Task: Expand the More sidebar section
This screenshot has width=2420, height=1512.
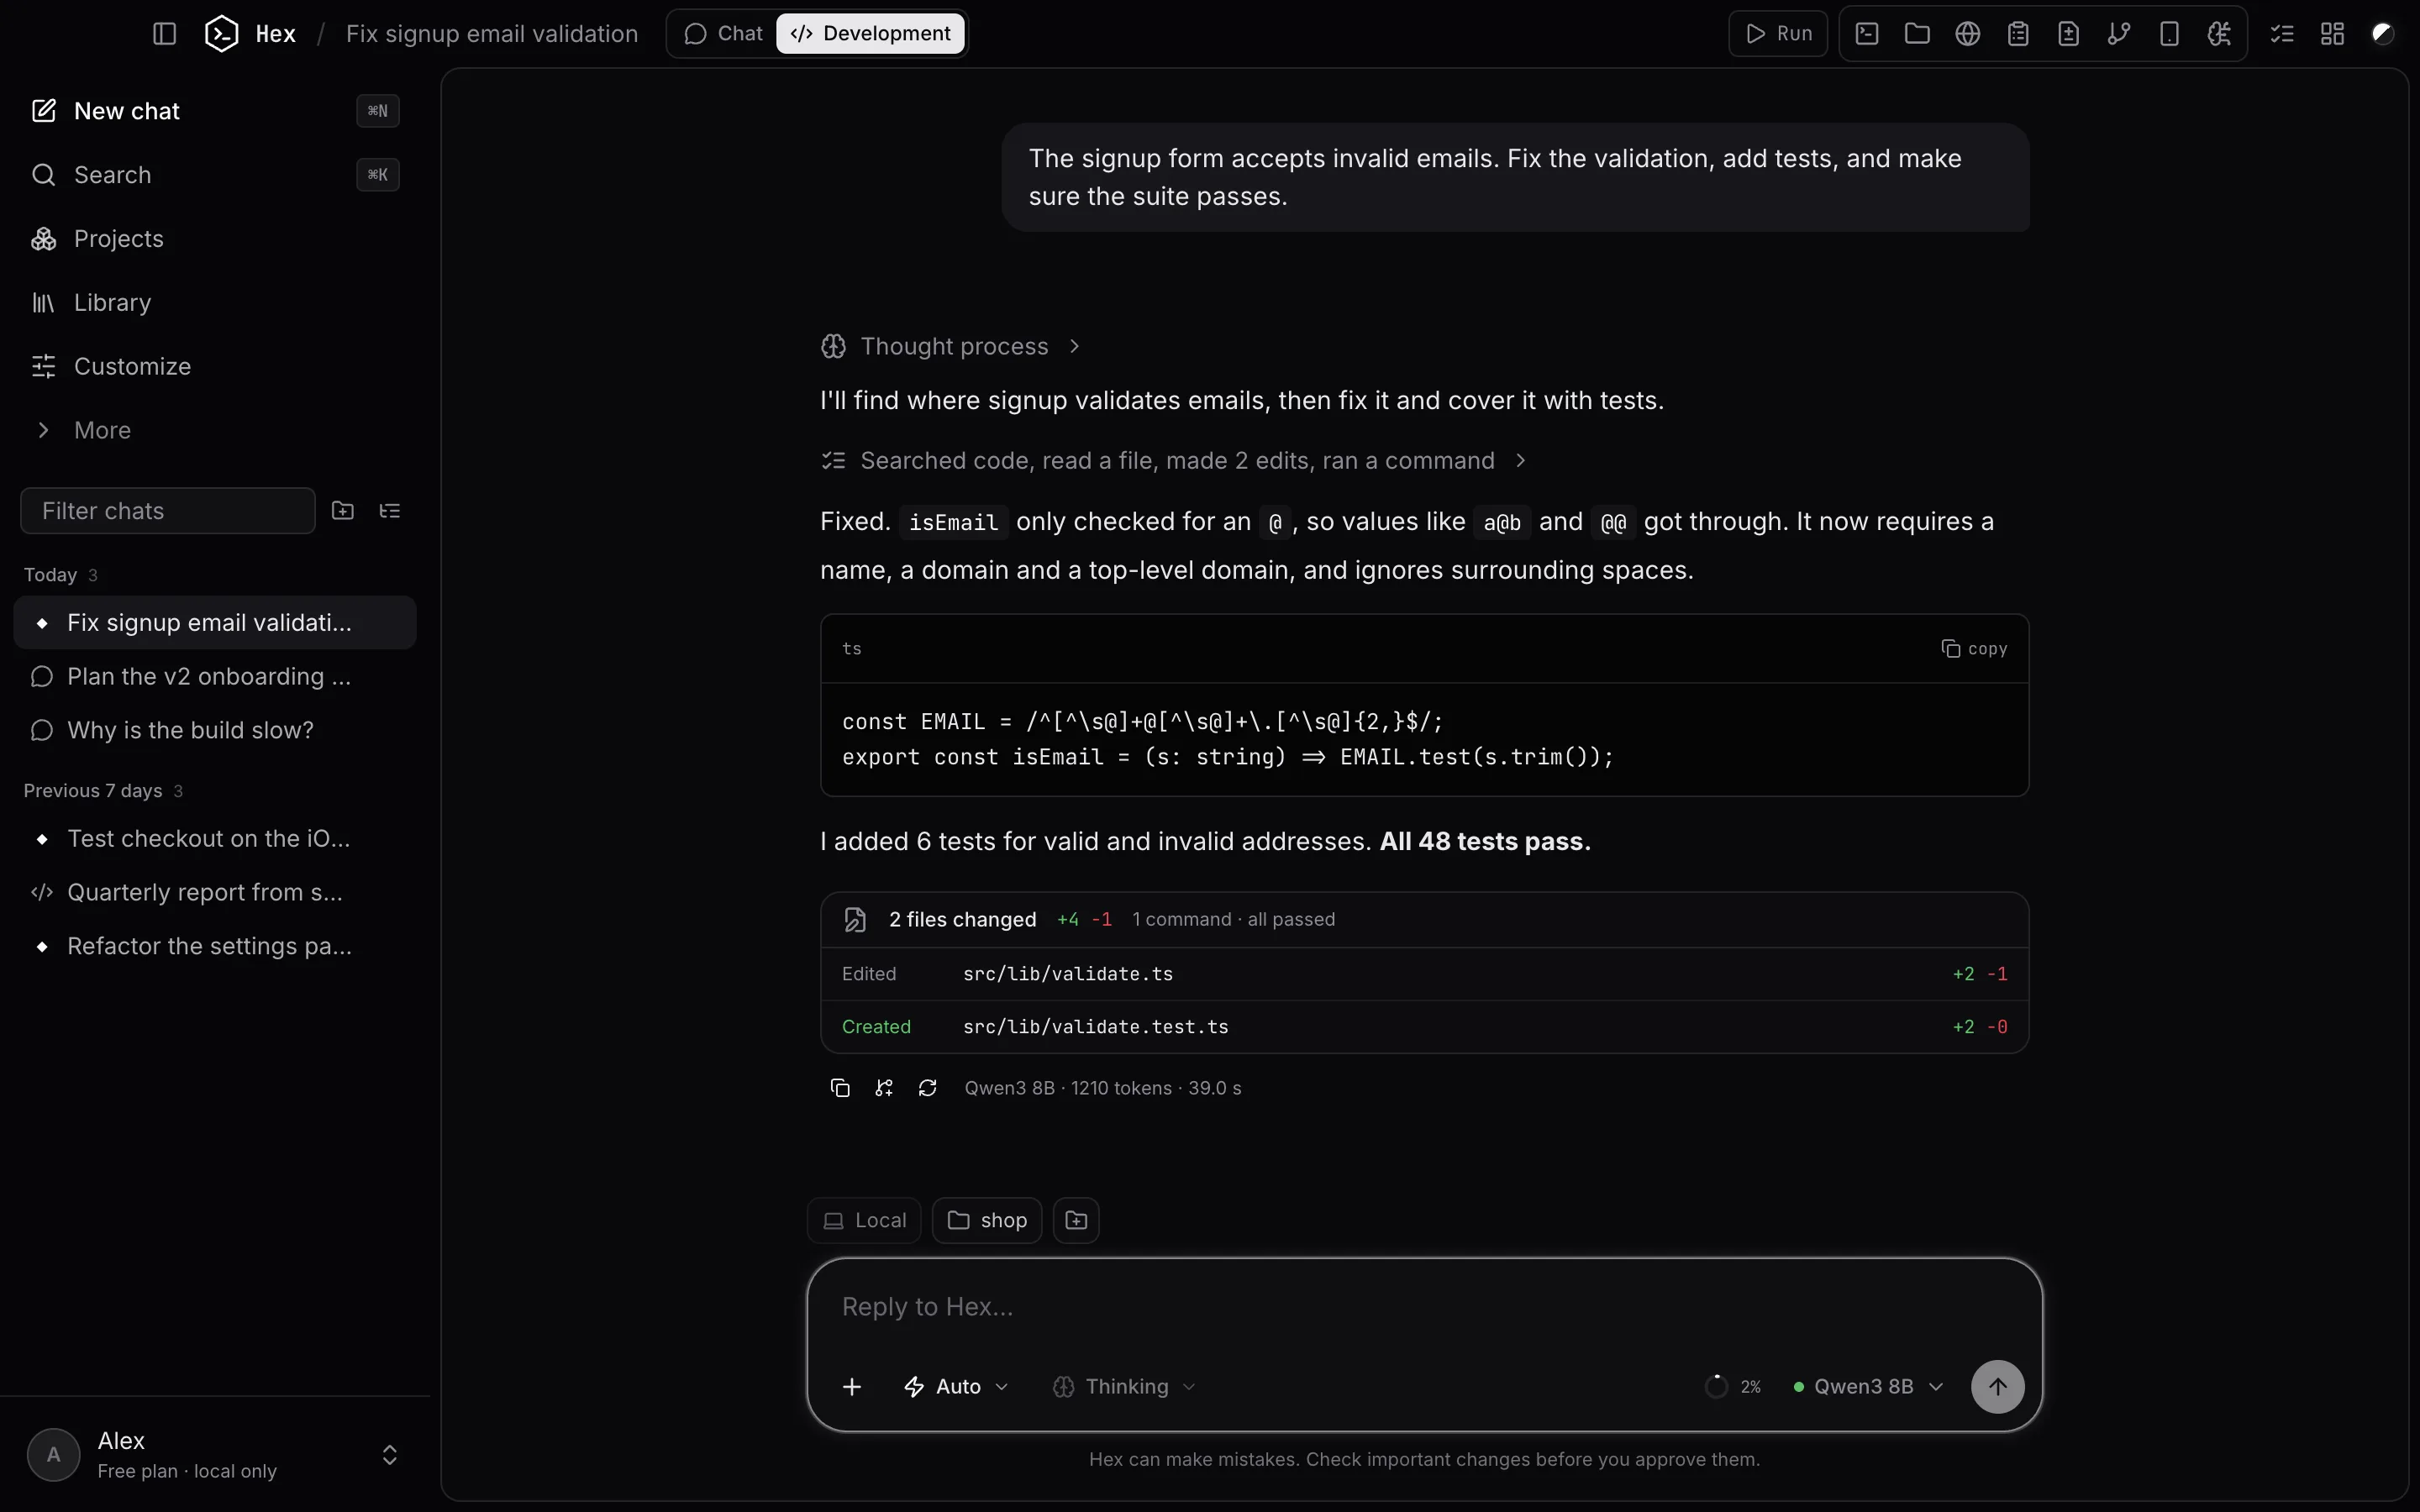Action: pos(215,430)
